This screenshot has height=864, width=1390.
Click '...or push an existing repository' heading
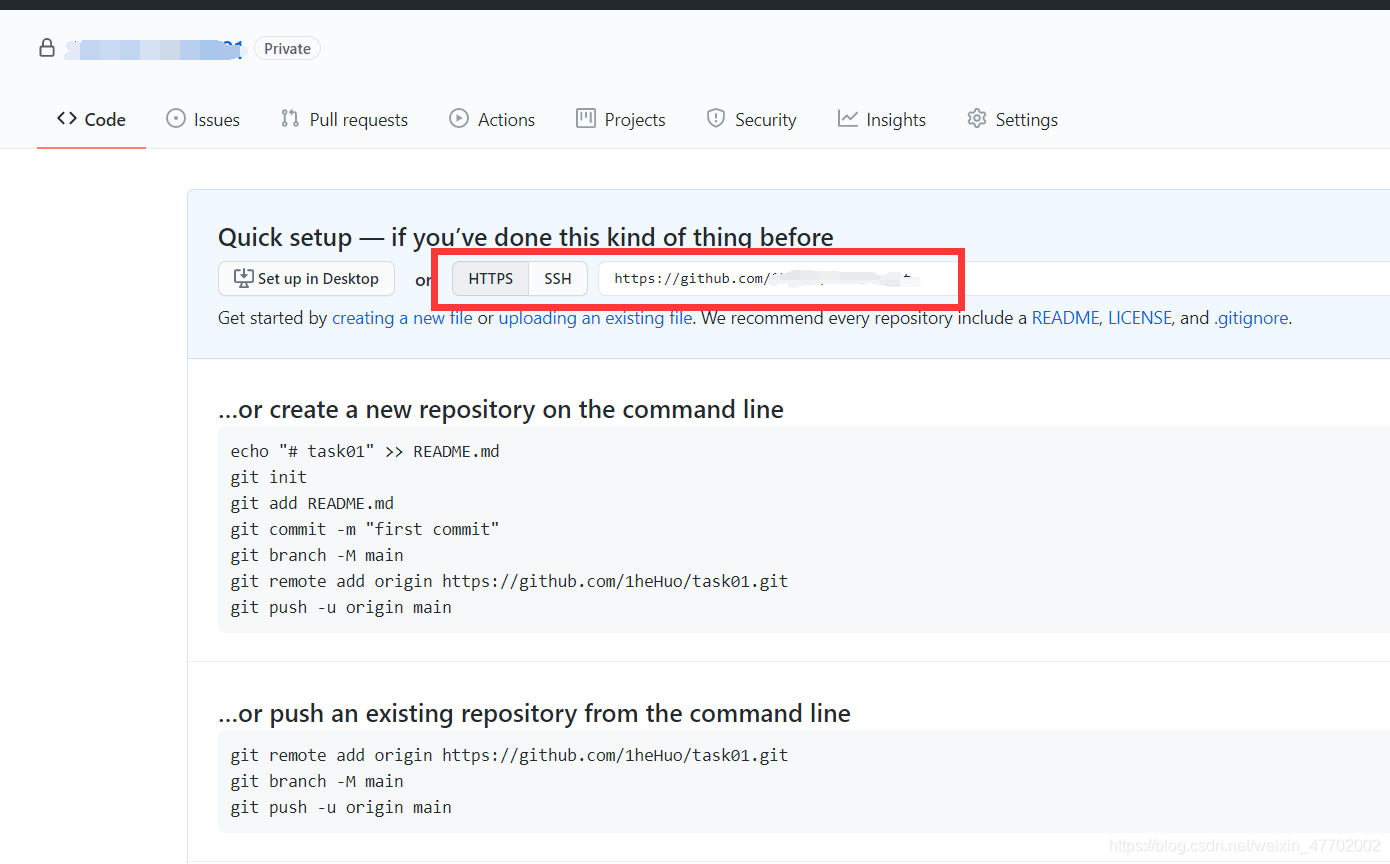534,713
